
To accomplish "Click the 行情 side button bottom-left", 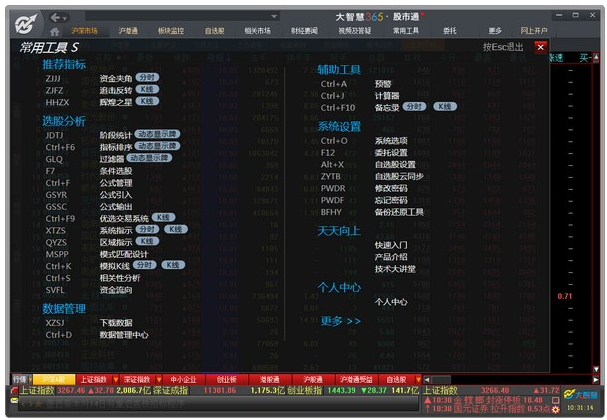I will [20, 379].
